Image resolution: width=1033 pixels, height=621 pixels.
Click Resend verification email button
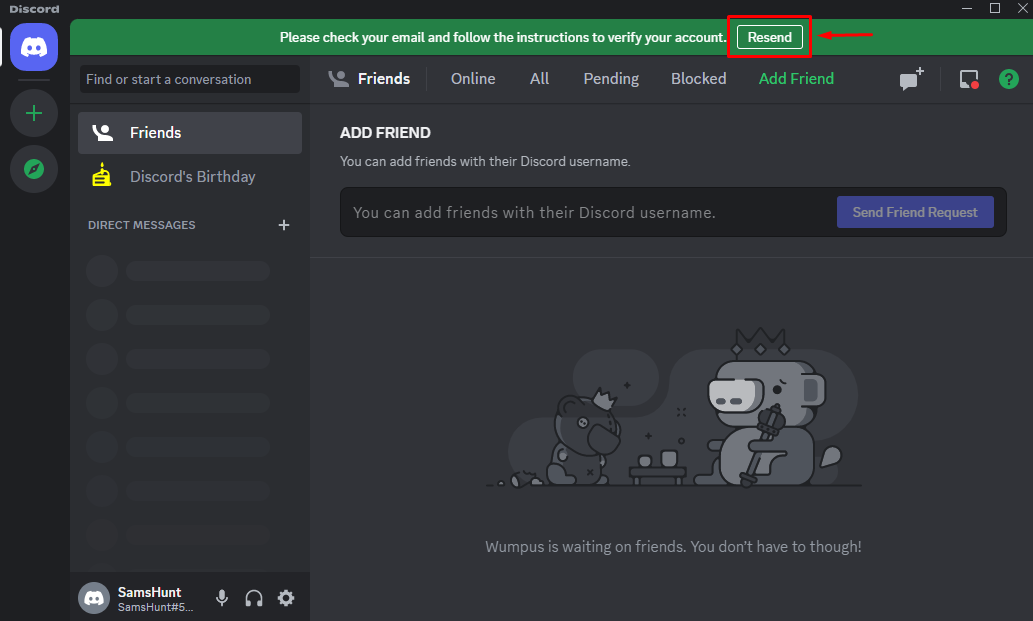tap(769, 38)
